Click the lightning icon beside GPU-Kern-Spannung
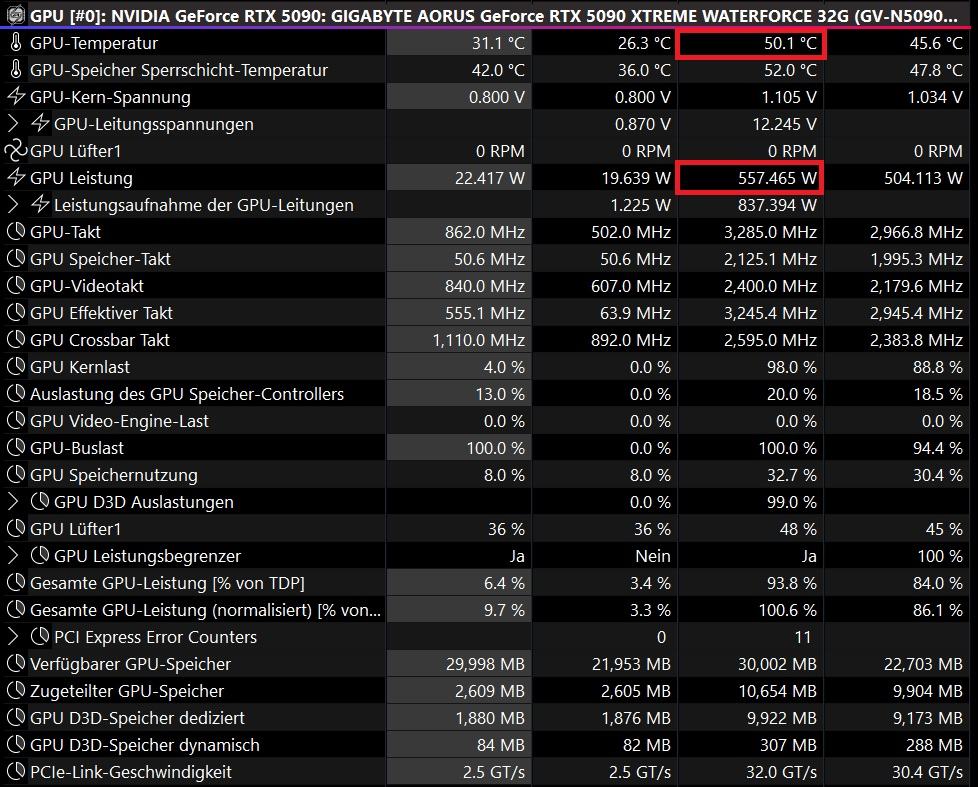 click(x=15, y=97)
